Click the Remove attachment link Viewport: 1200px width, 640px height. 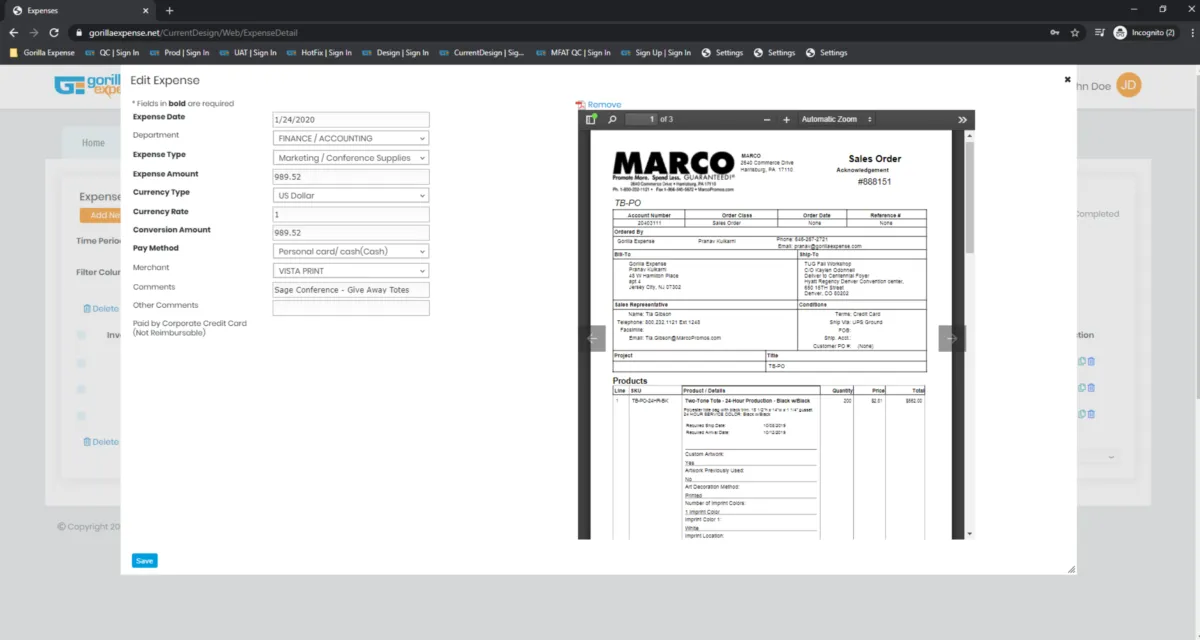point(603,104)
